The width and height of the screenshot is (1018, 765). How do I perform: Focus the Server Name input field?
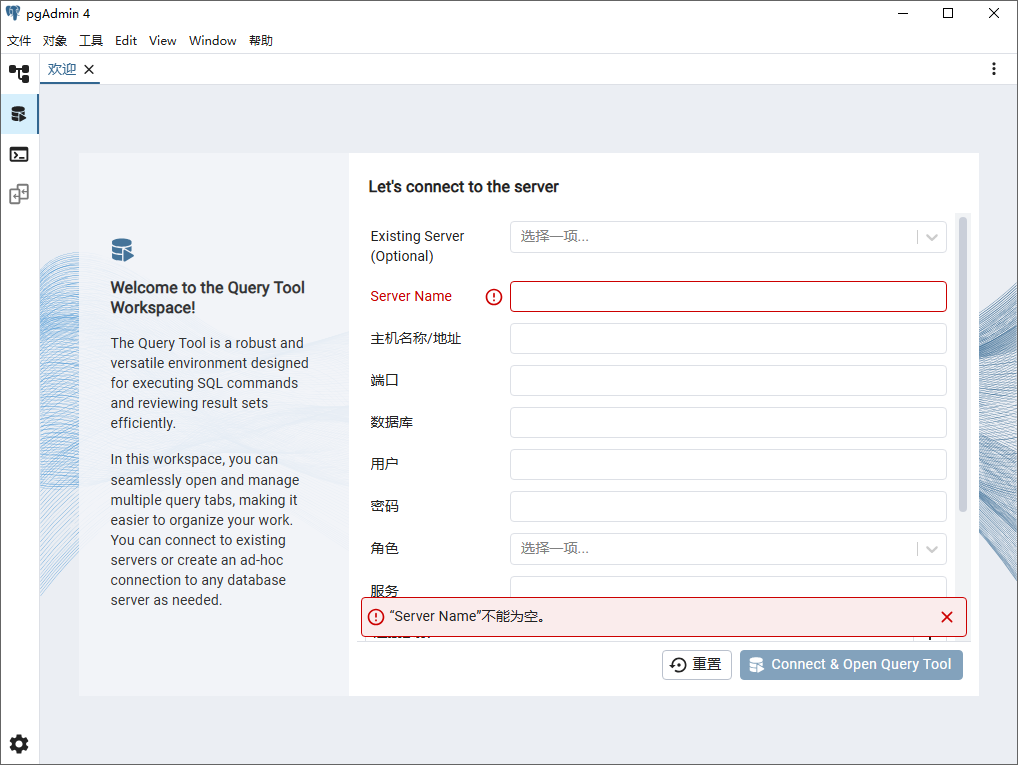tap(728, 297)
